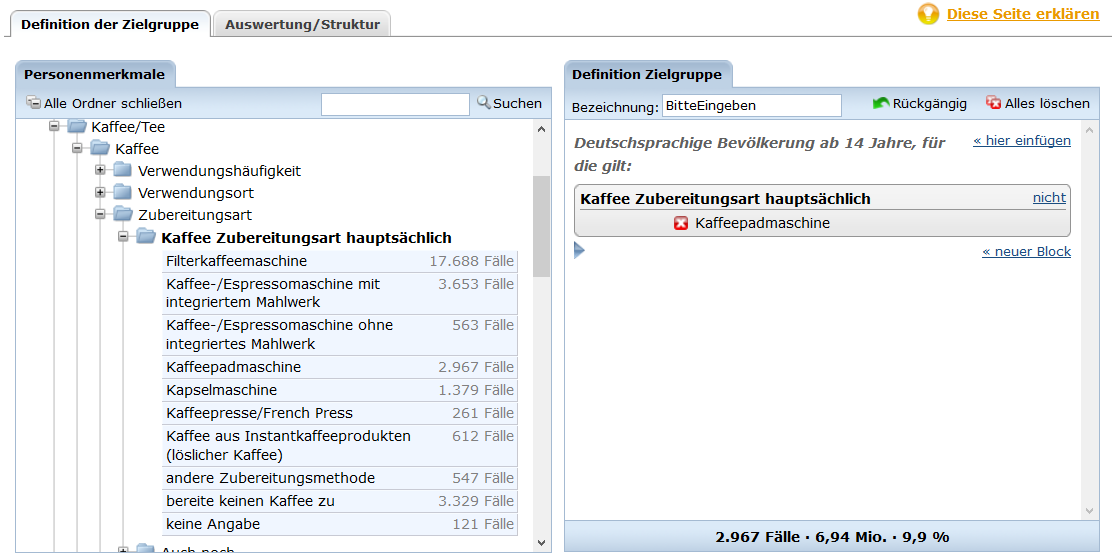The height and width of the screenshot is (560, 1115).
Task: Remove Kaffeepadmaschine via red X icon
Action: [681, 223]
